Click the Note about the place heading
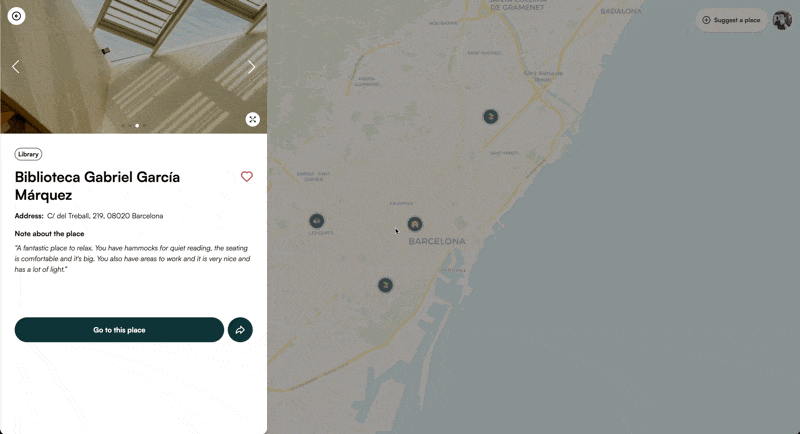 click(49, 234)
